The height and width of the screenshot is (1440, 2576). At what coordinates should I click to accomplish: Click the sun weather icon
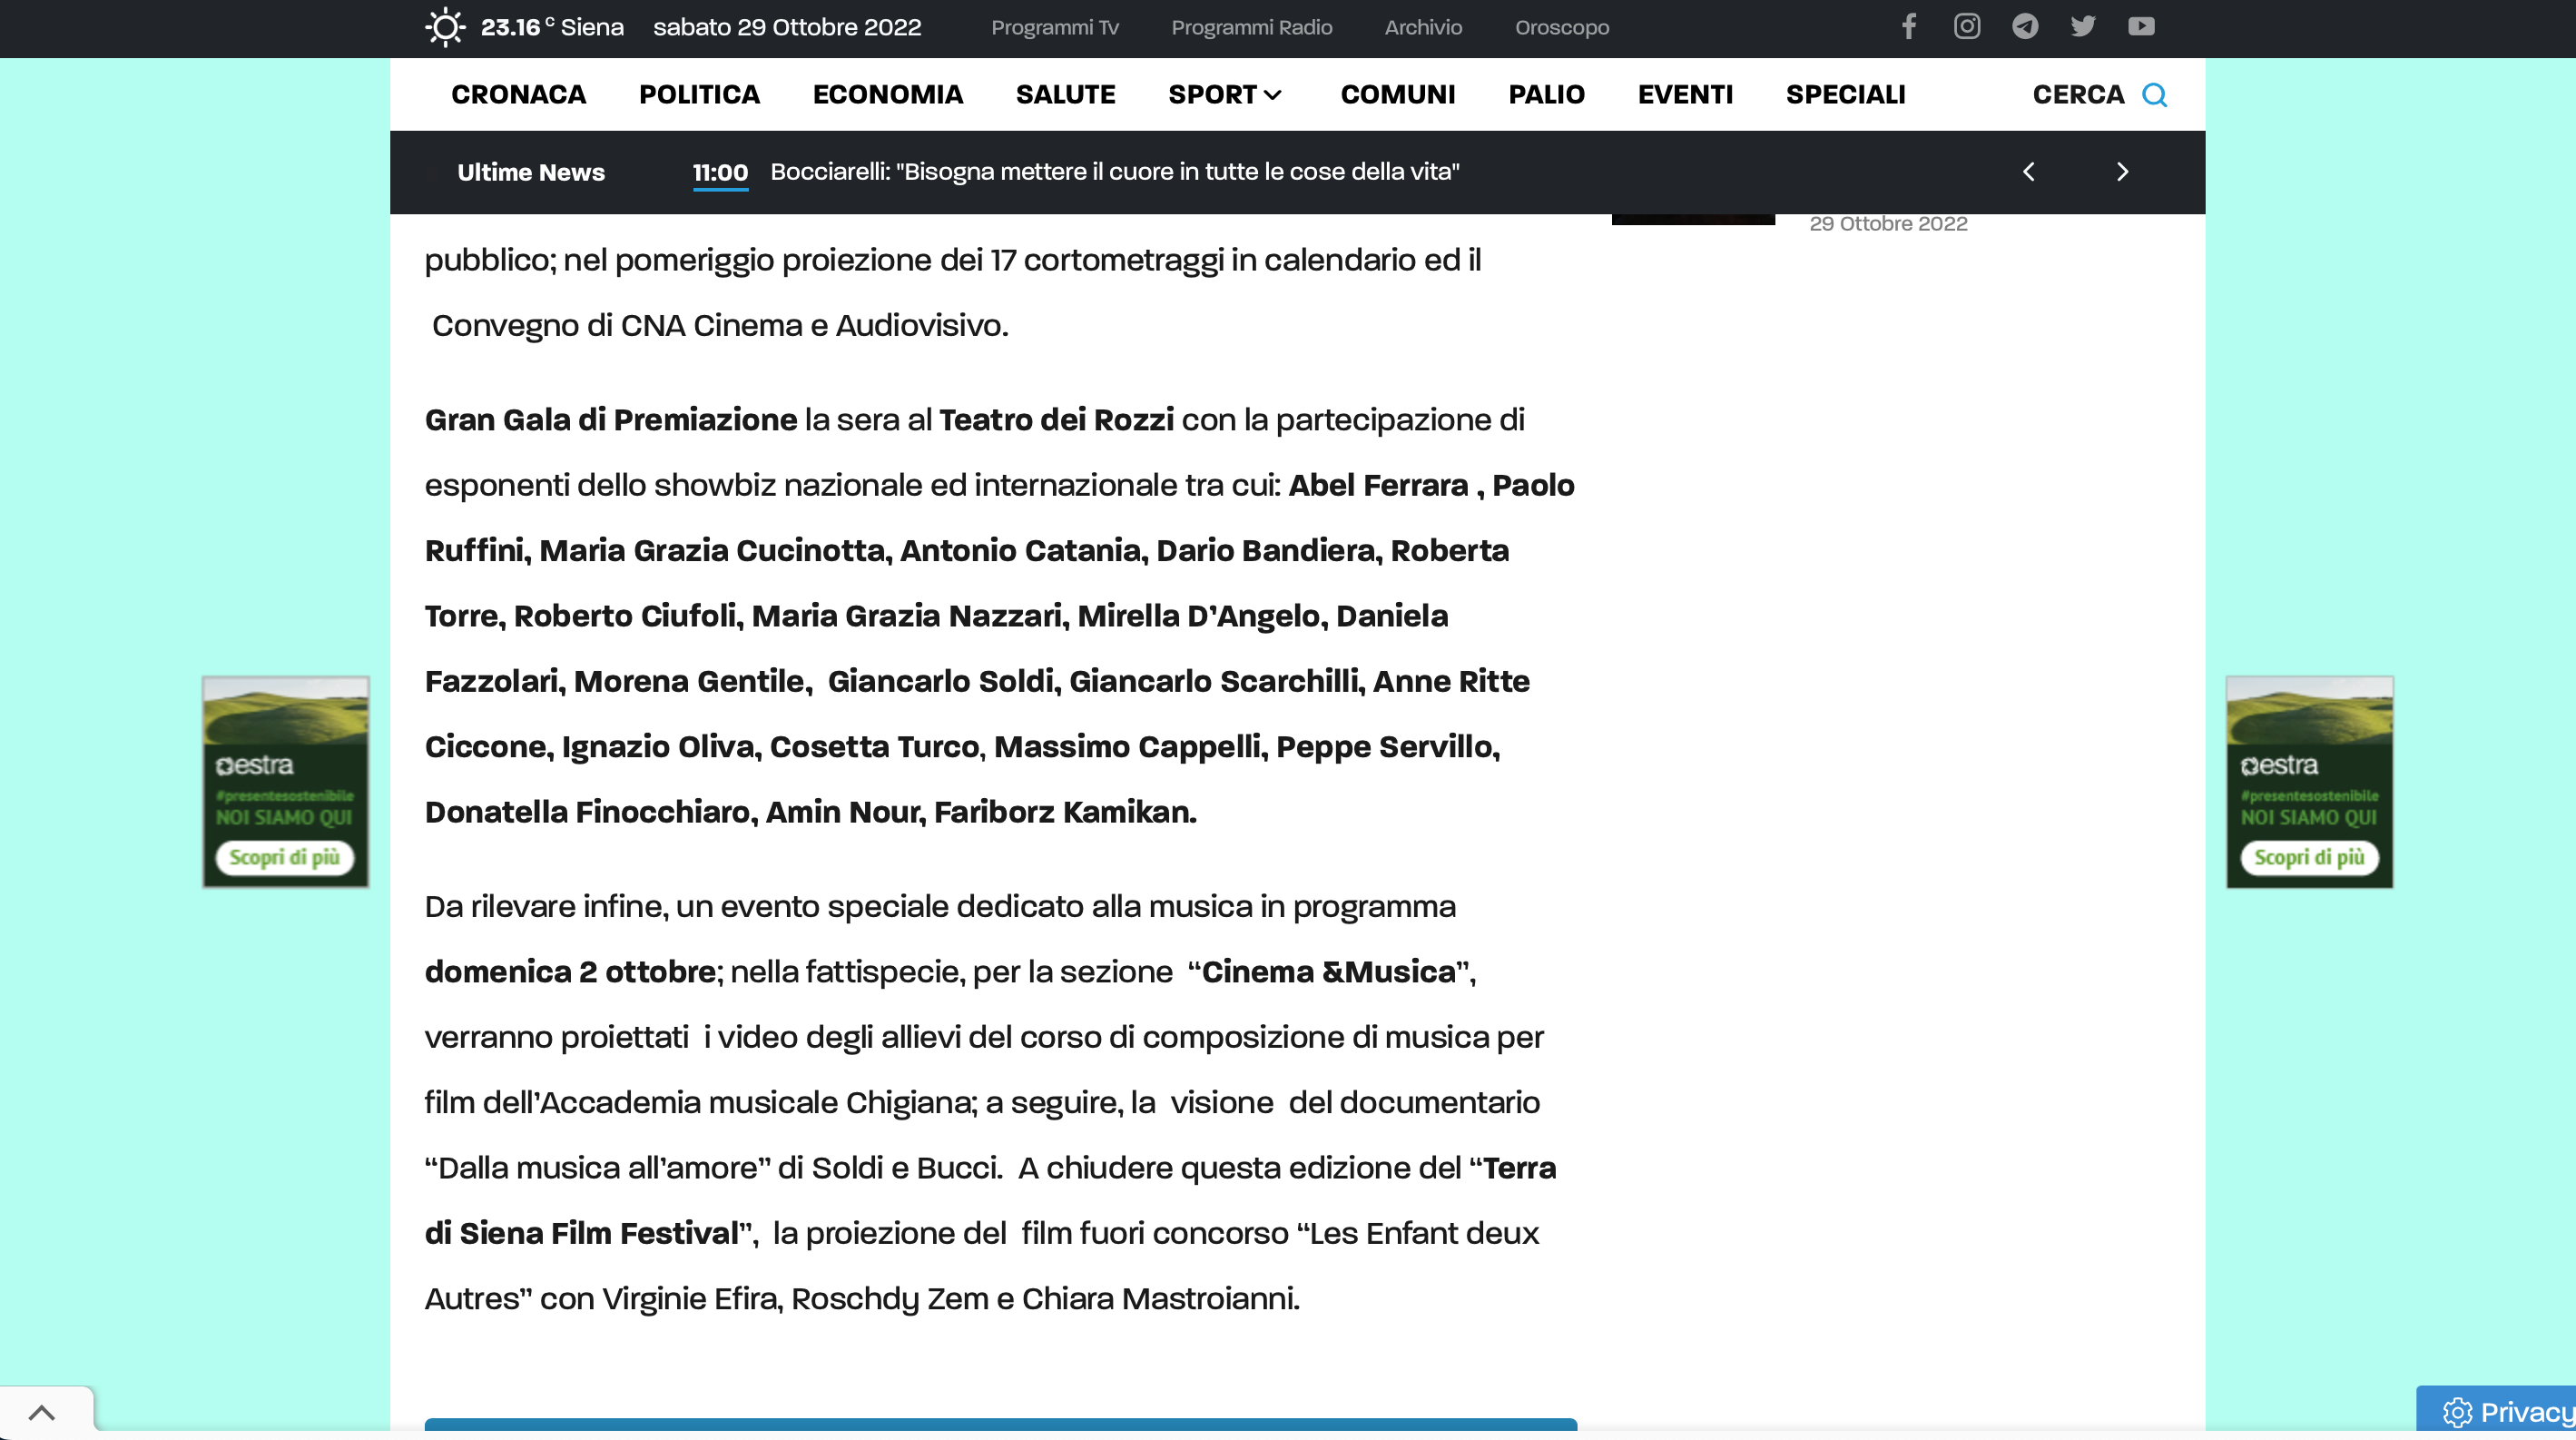pos(445,27)
